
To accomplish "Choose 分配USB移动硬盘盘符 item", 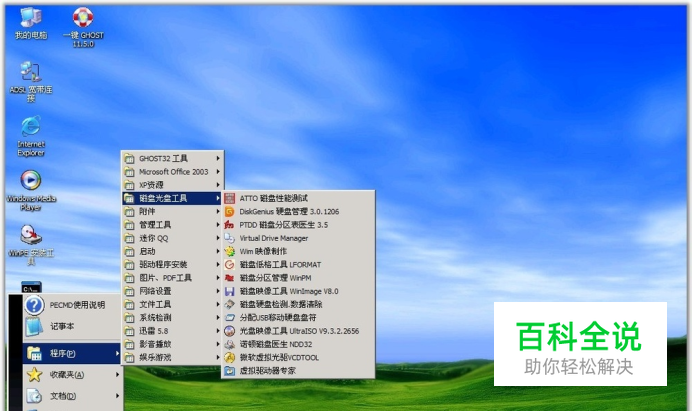I will point(298,317).
